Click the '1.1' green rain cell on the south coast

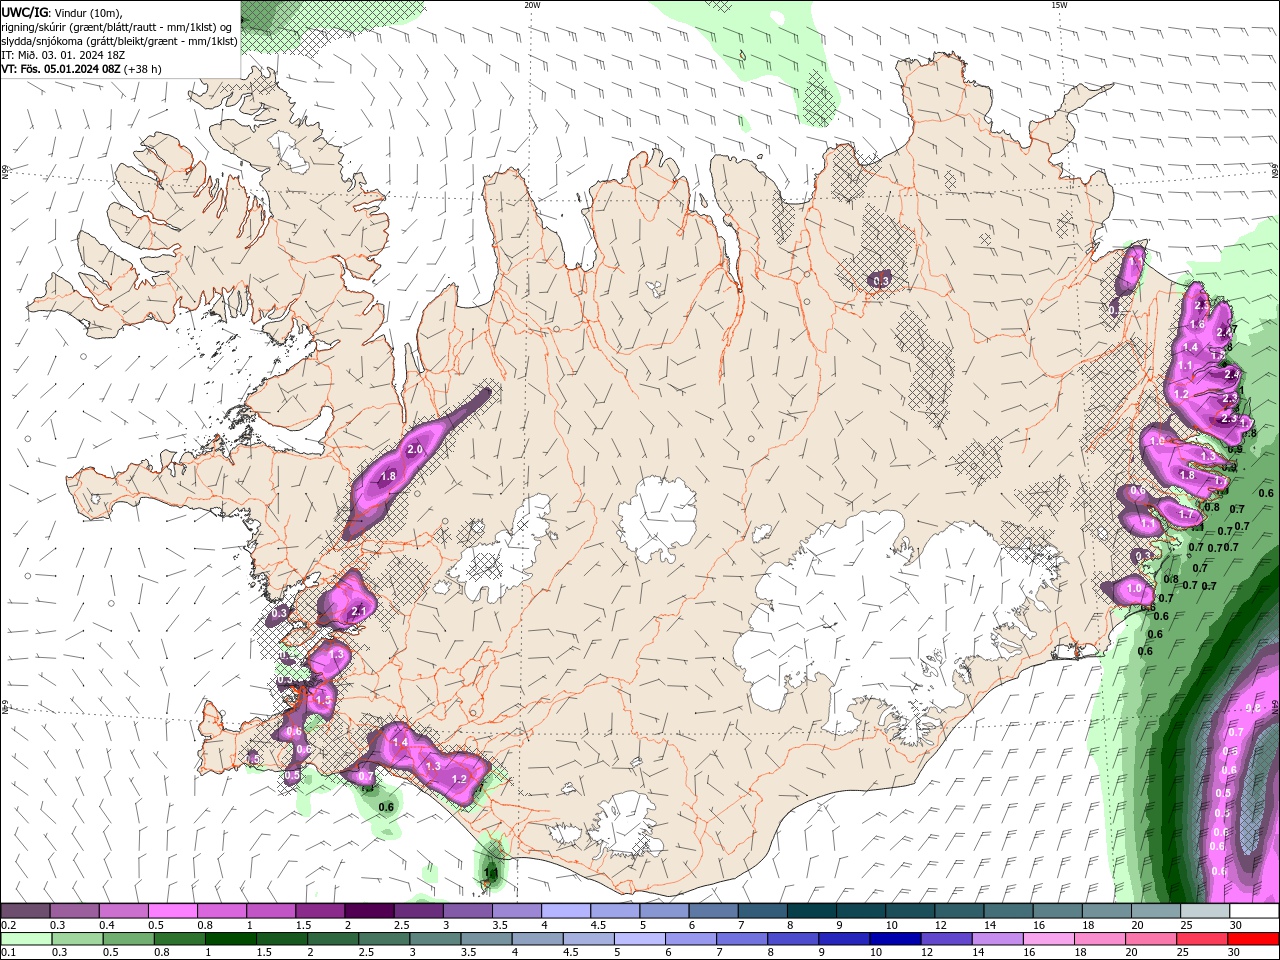[x=490, y=873]
